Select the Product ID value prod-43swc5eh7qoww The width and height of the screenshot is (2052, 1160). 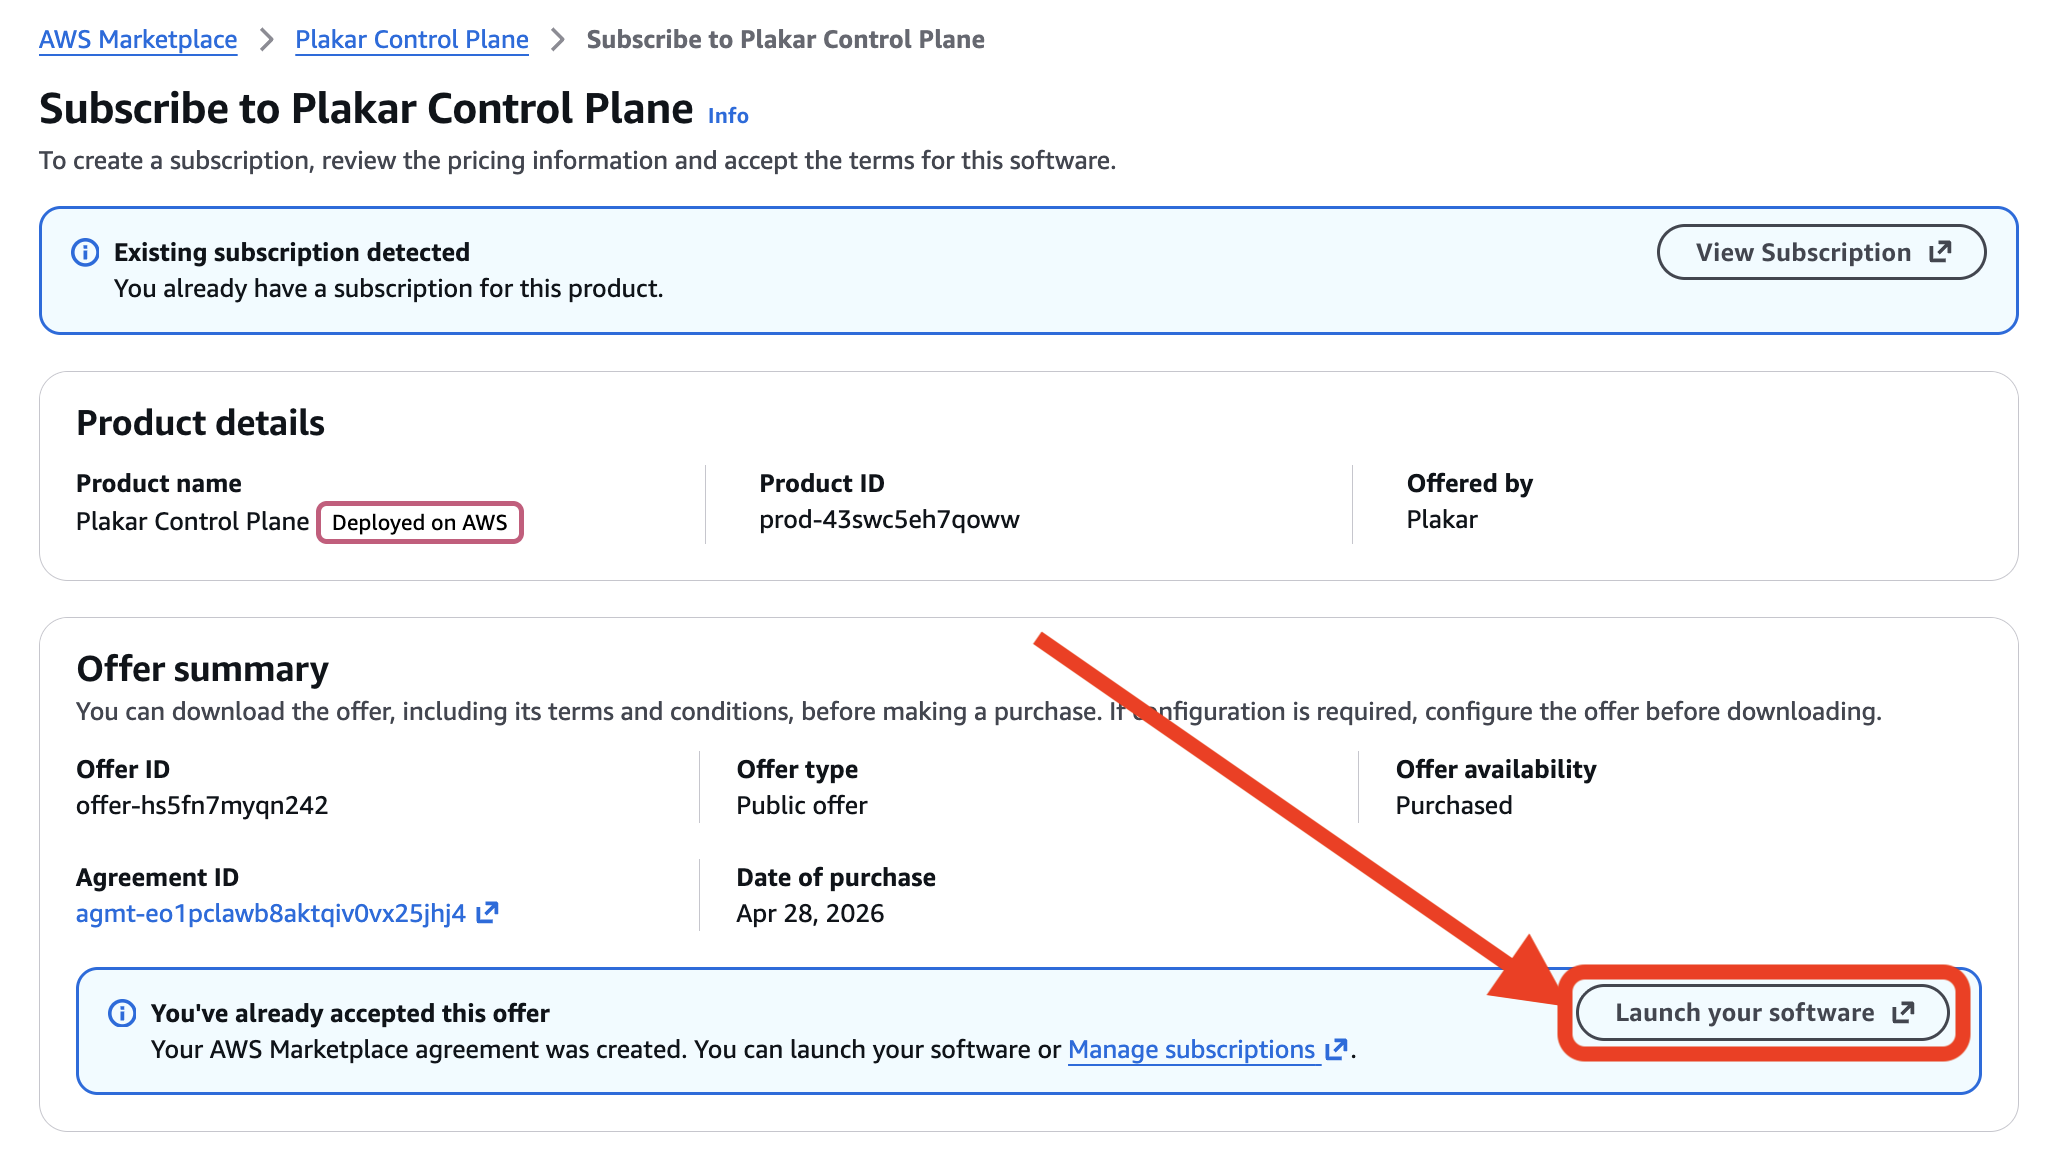(x=889, y=519)
